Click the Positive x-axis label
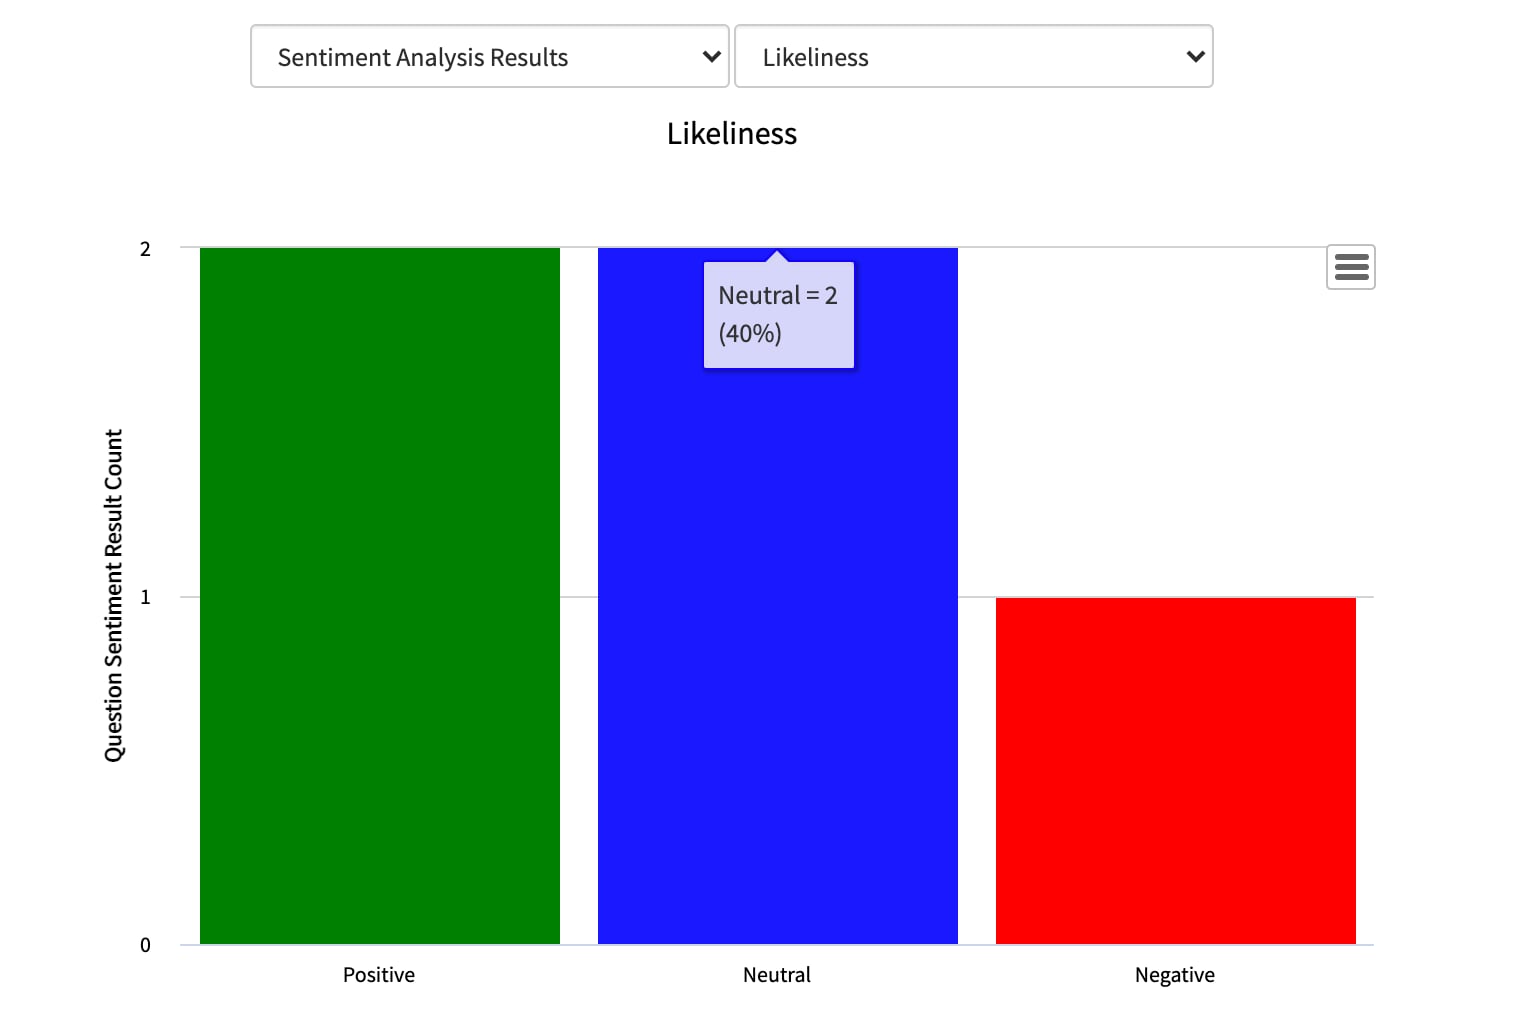The width and height of the screenshot is (1516, 1028). point(379,975)
